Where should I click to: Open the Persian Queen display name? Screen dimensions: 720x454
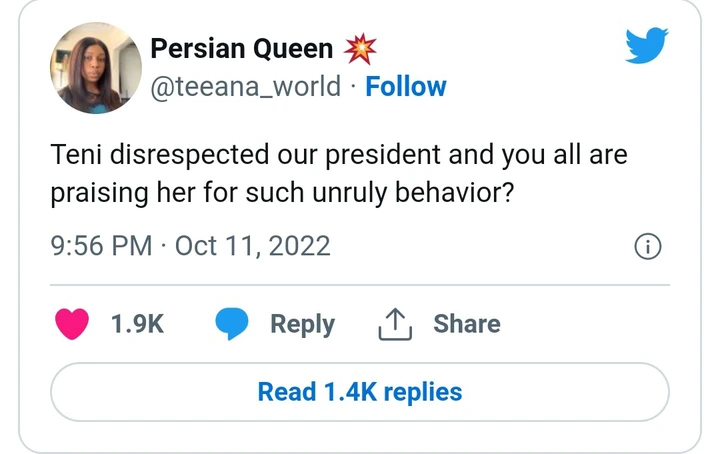(241, 48)
